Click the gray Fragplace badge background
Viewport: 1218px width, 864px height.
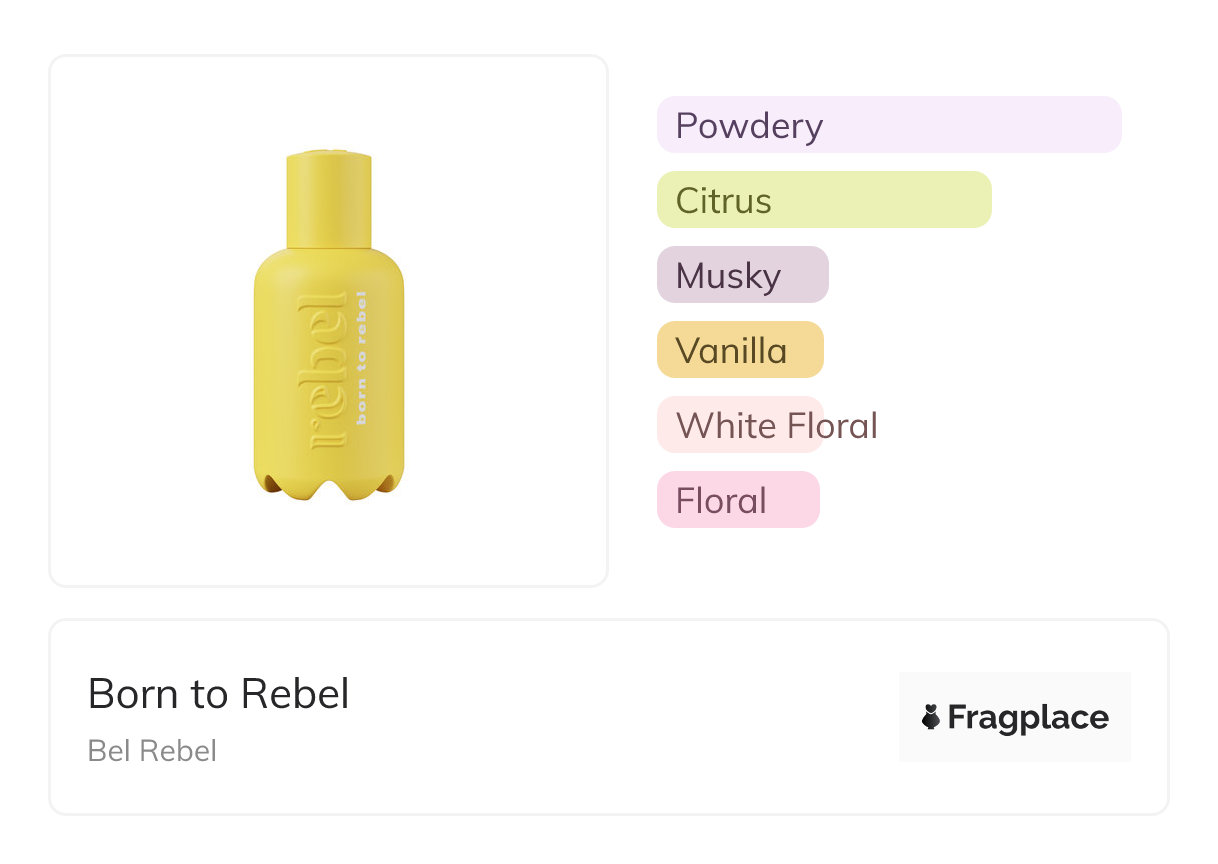point(1015,685)
